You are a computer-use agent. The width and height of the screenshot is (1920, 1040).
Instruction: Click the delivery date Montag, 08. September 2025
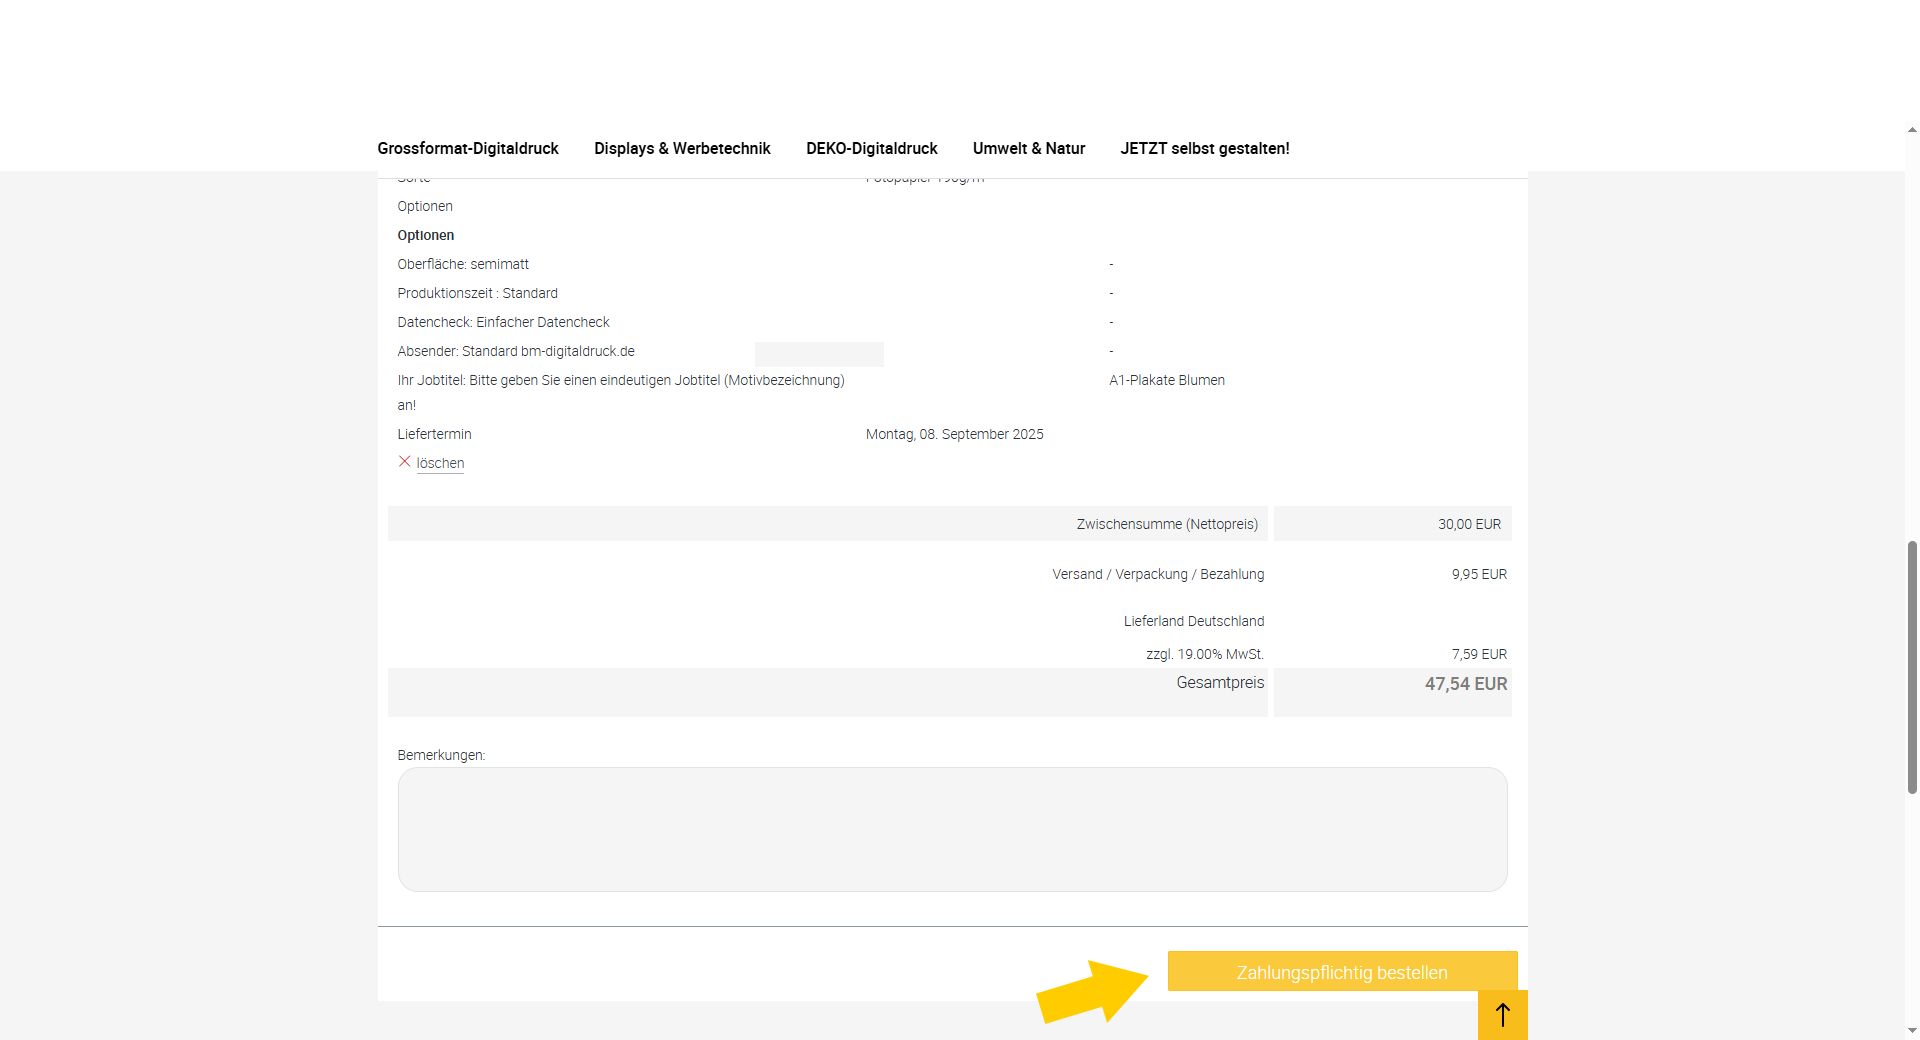point(954,434)
